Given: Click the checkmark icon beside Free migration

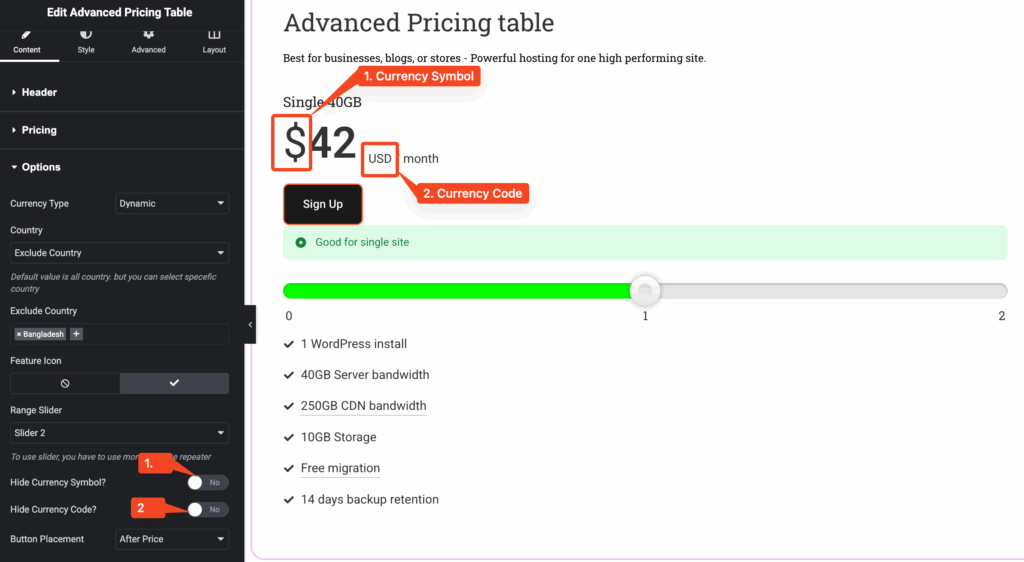Looking at the screenshot, I should (289, 468).
